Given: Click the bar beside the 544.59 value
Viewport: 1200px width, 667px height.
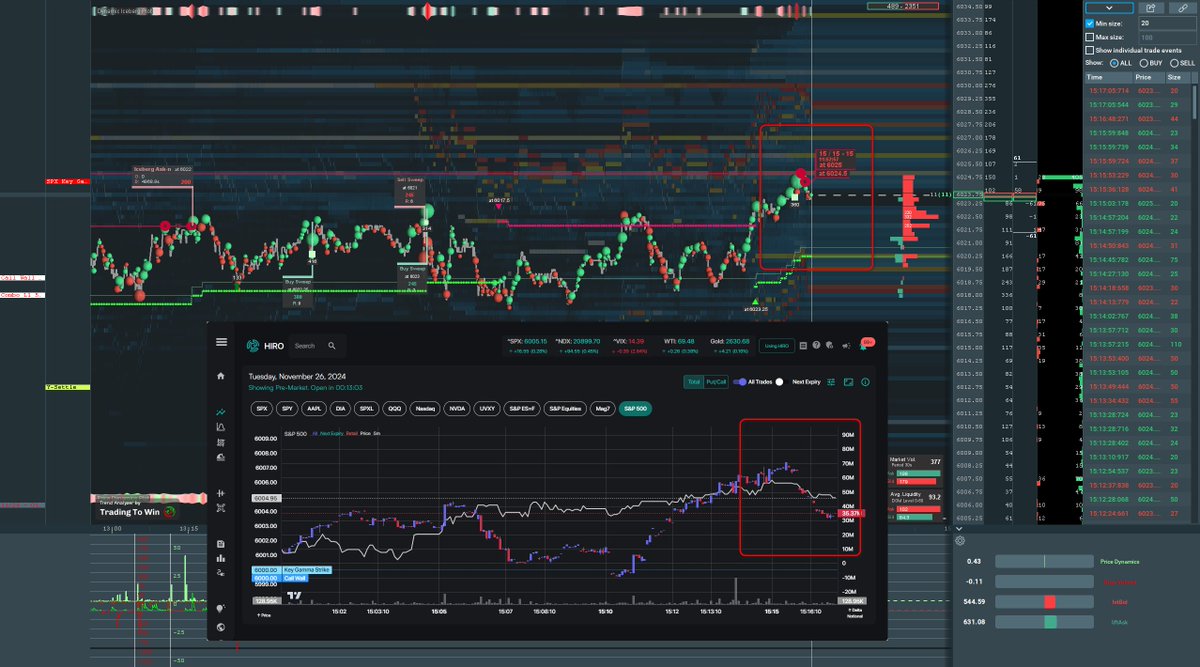Looking at the screenshot, I should pos(1044,601).
